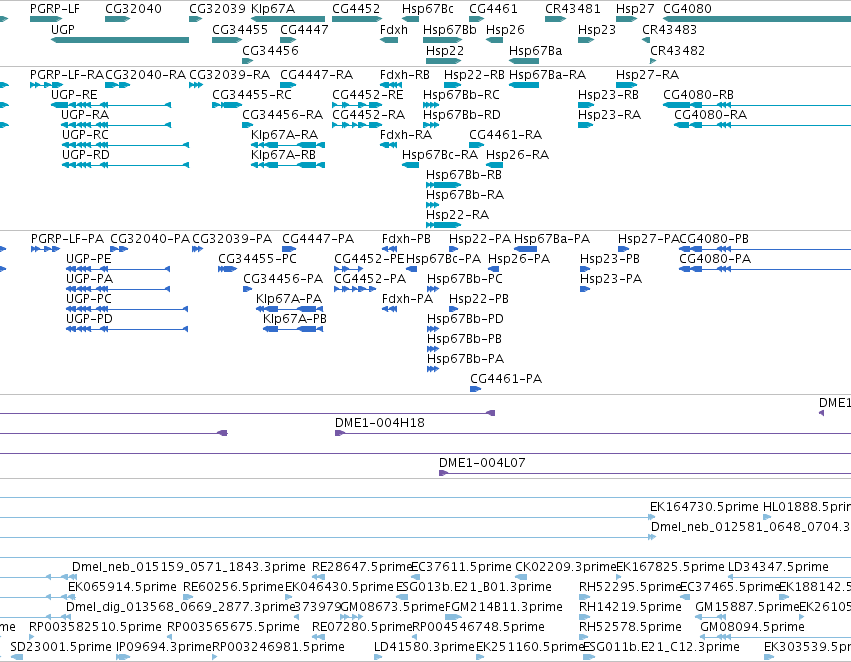Click the RH52295.5prime EST label
Screen dimensions: 851x662
[630, 587]
